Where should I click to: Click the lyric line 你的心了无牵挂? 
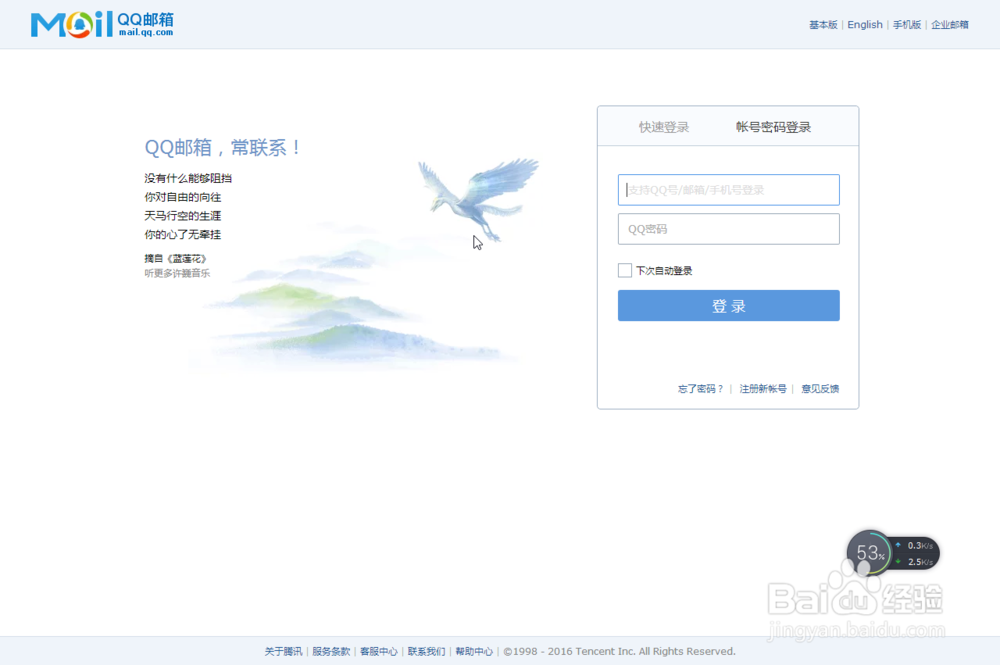pos(183,235)
